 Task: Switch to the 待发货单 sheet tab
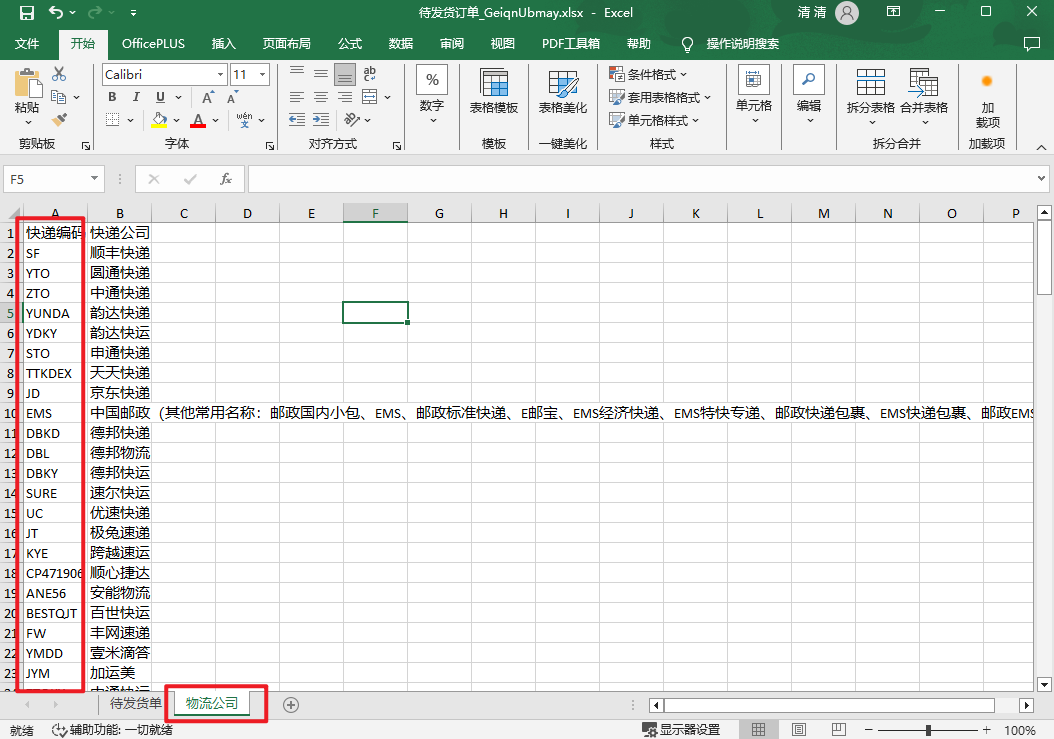pyautogui.click(x=135, y=704)
